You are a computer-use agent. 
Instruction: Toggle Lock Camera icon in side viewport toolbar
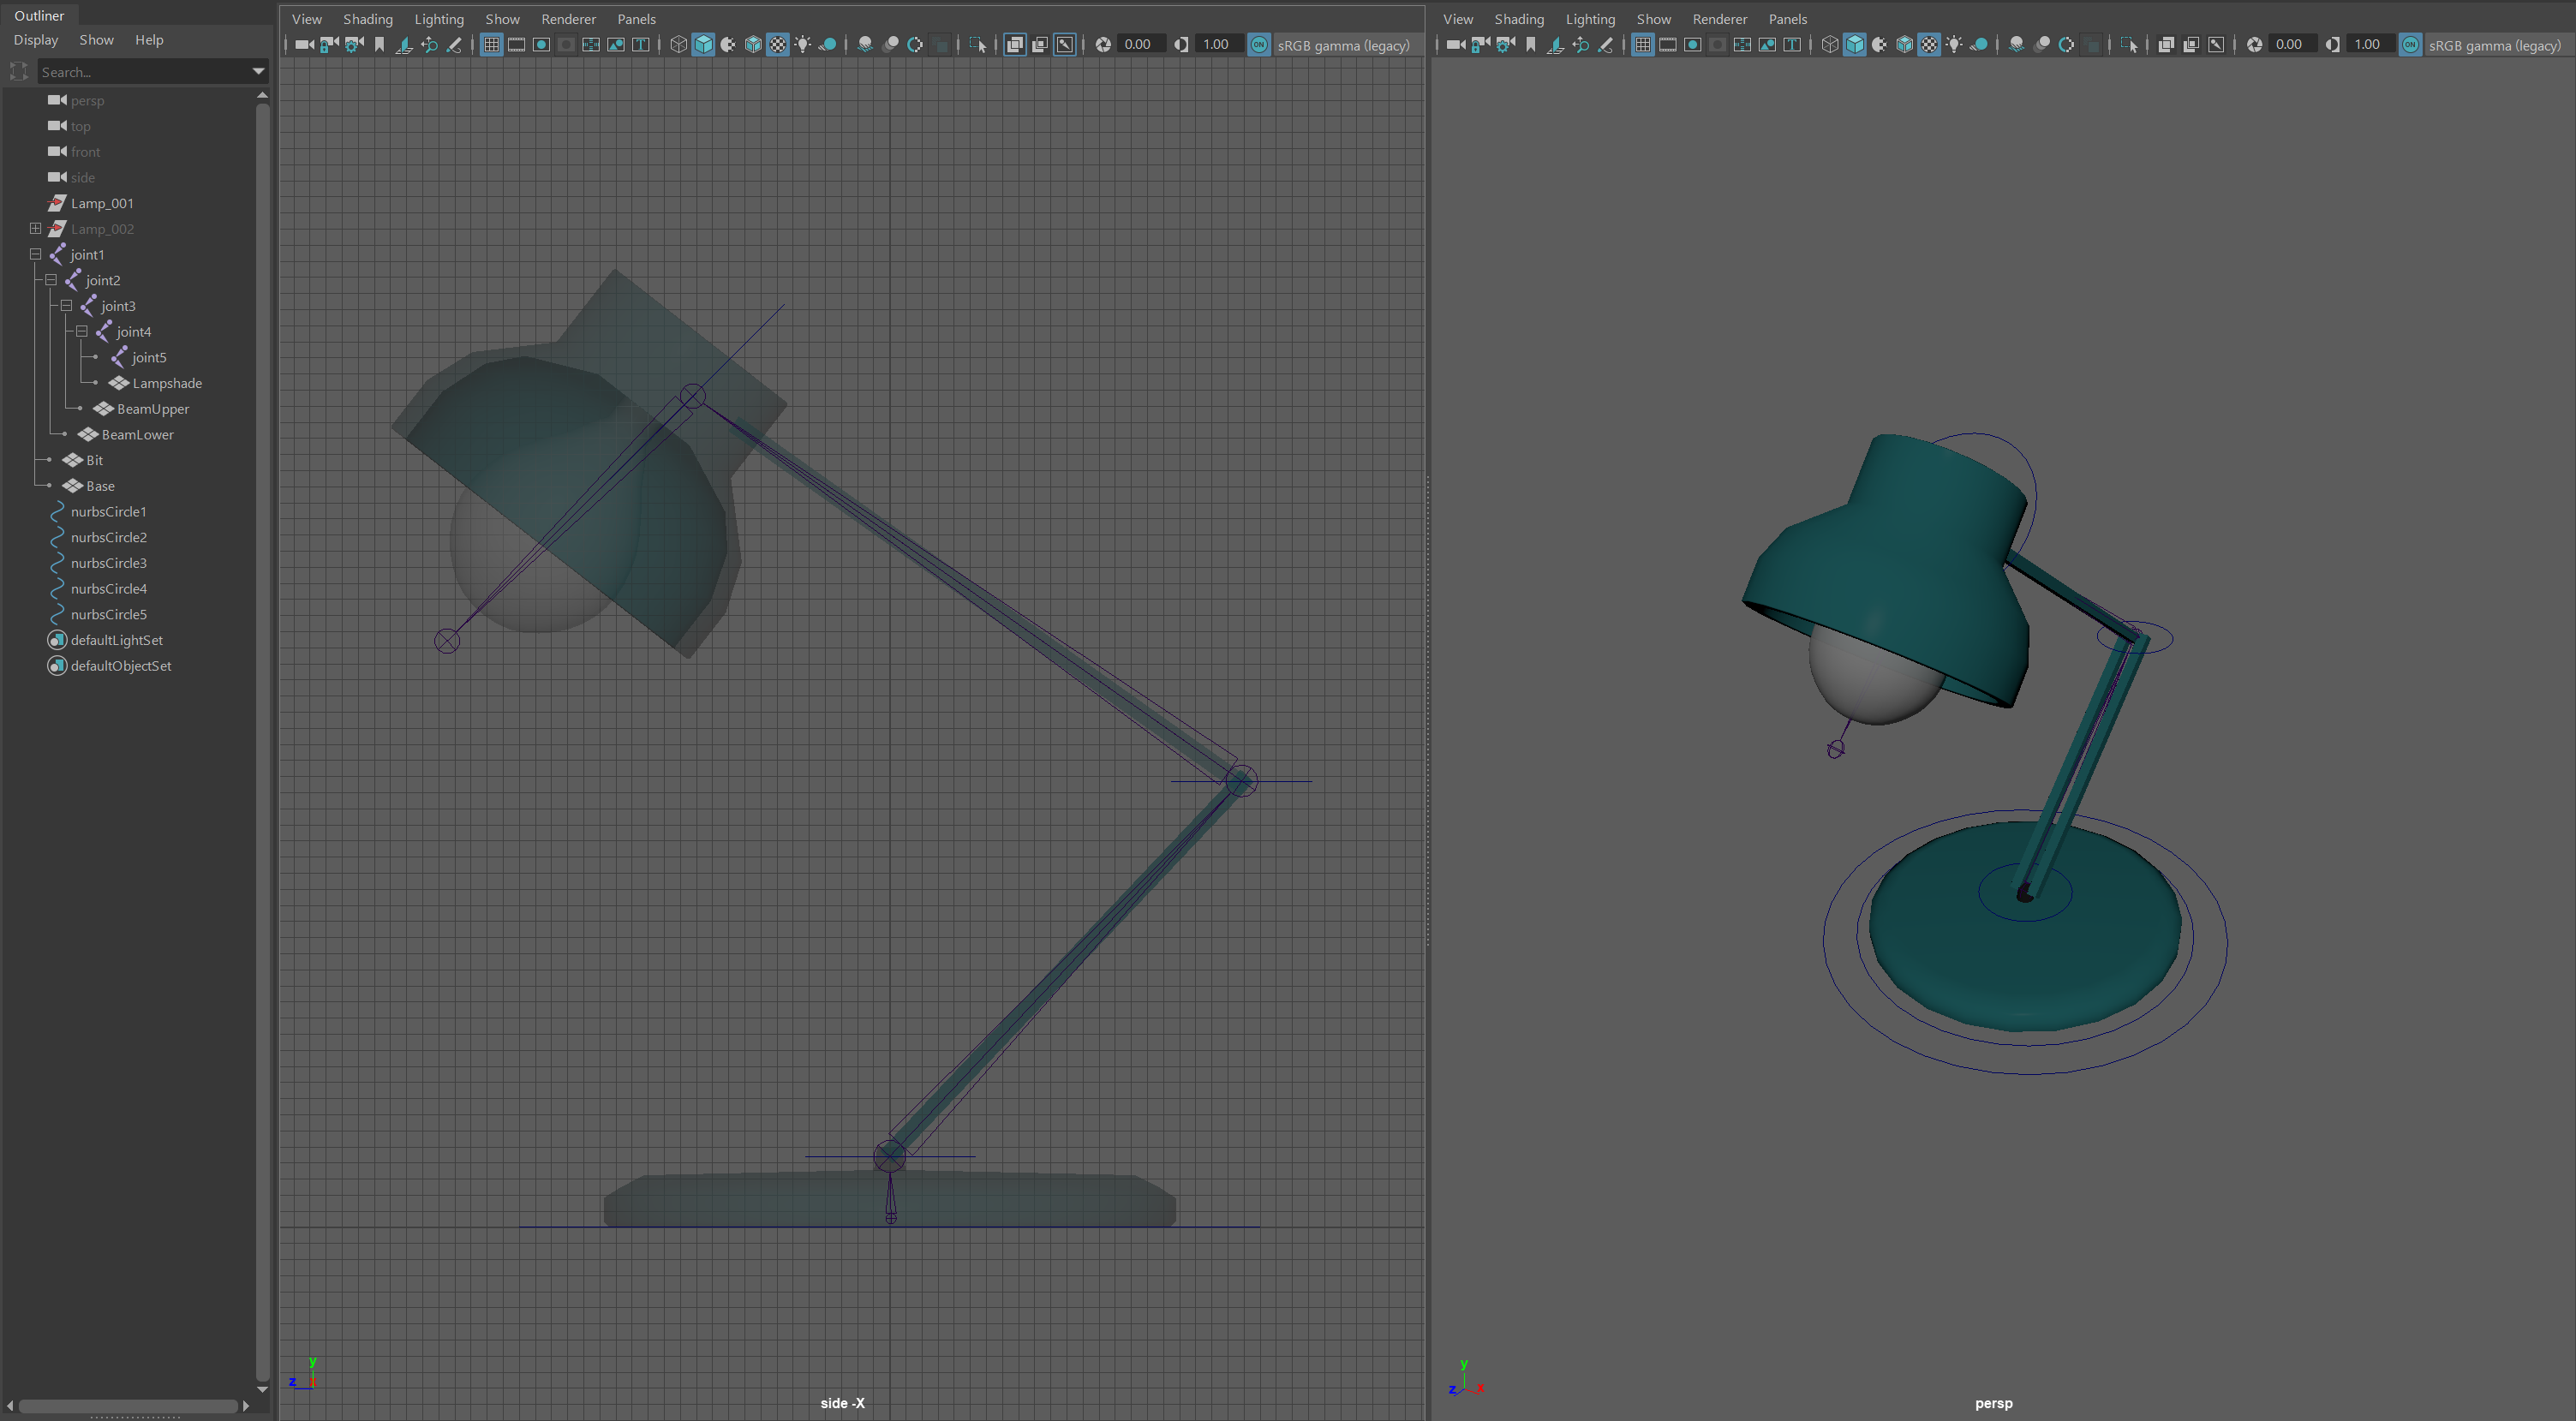click(329, 45)
